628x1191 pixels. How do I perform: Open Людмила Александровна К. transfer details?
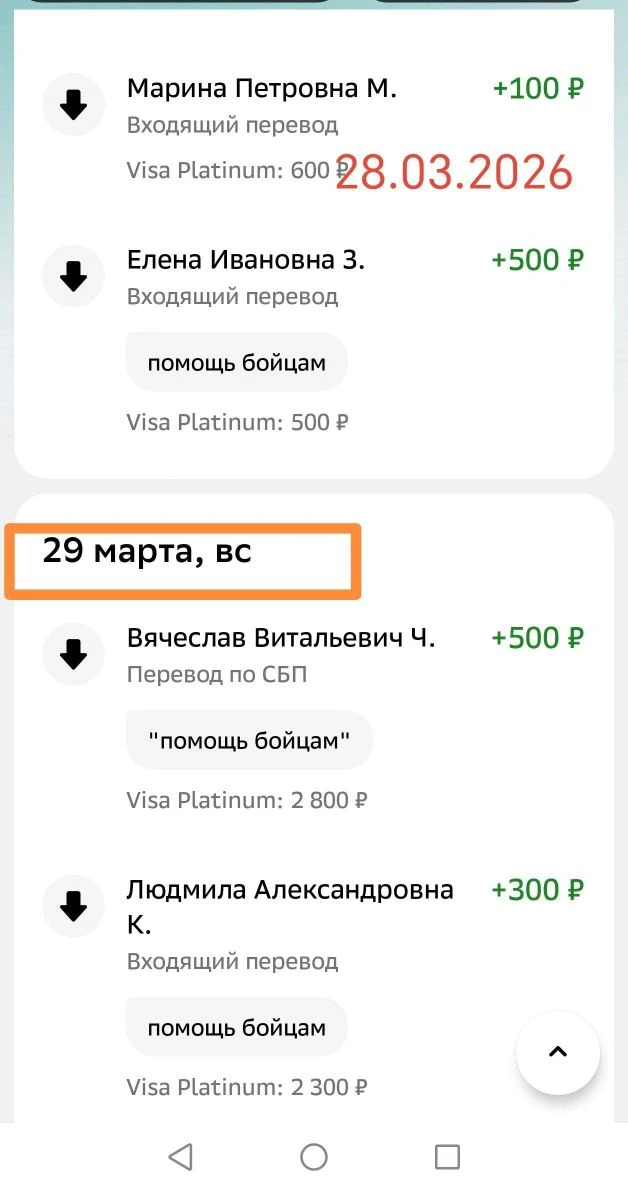point(290,890)
